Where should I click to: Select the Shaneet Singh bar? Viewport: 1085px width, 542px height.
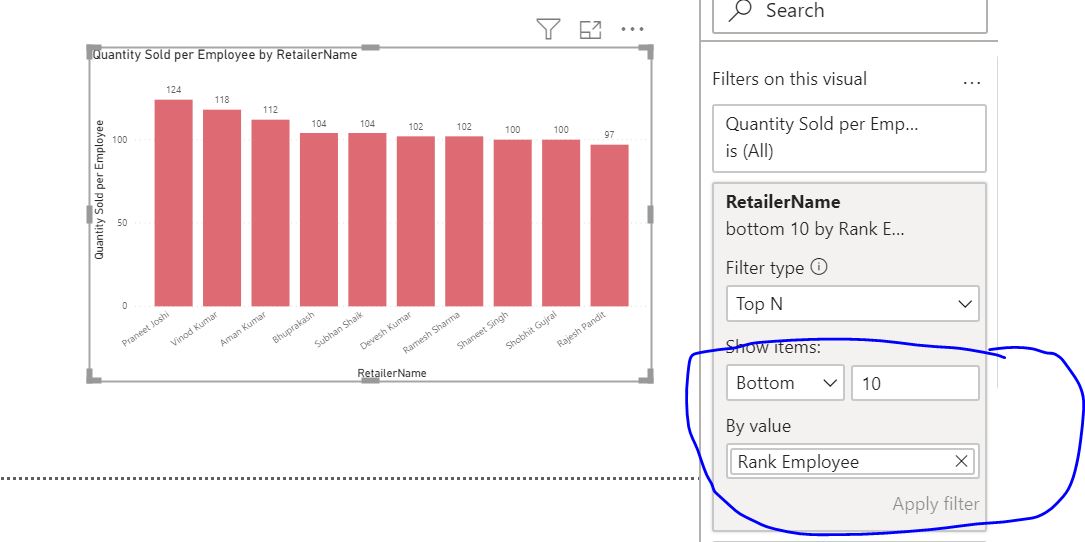coord(513,223)
